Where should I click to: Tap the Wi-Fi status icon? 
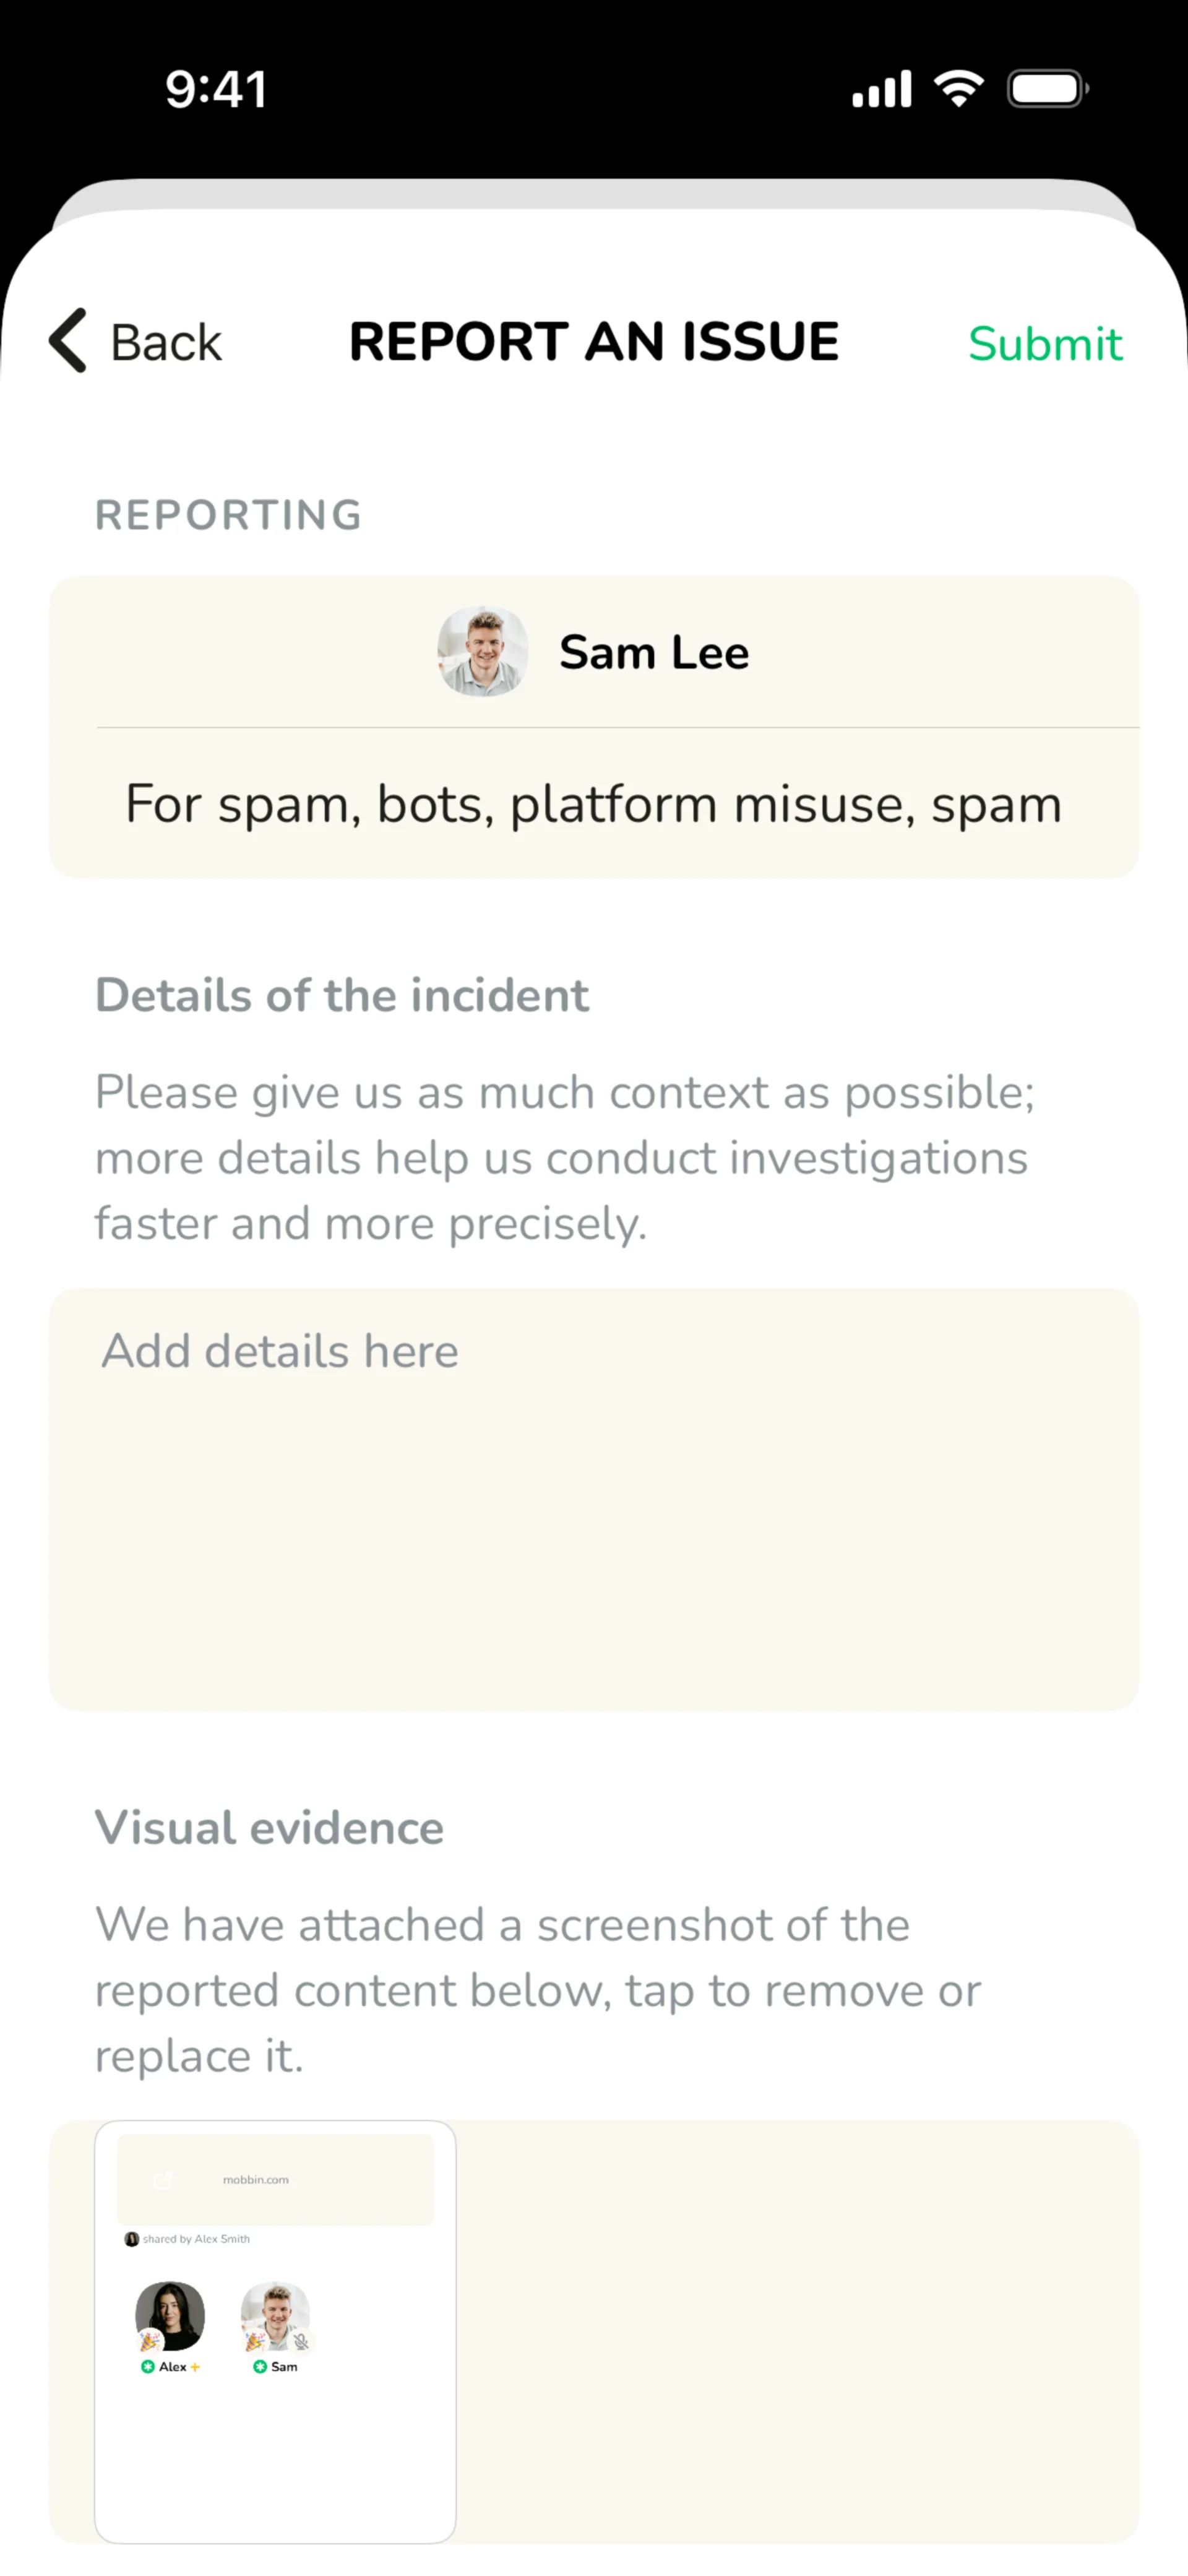coord(958,89)
